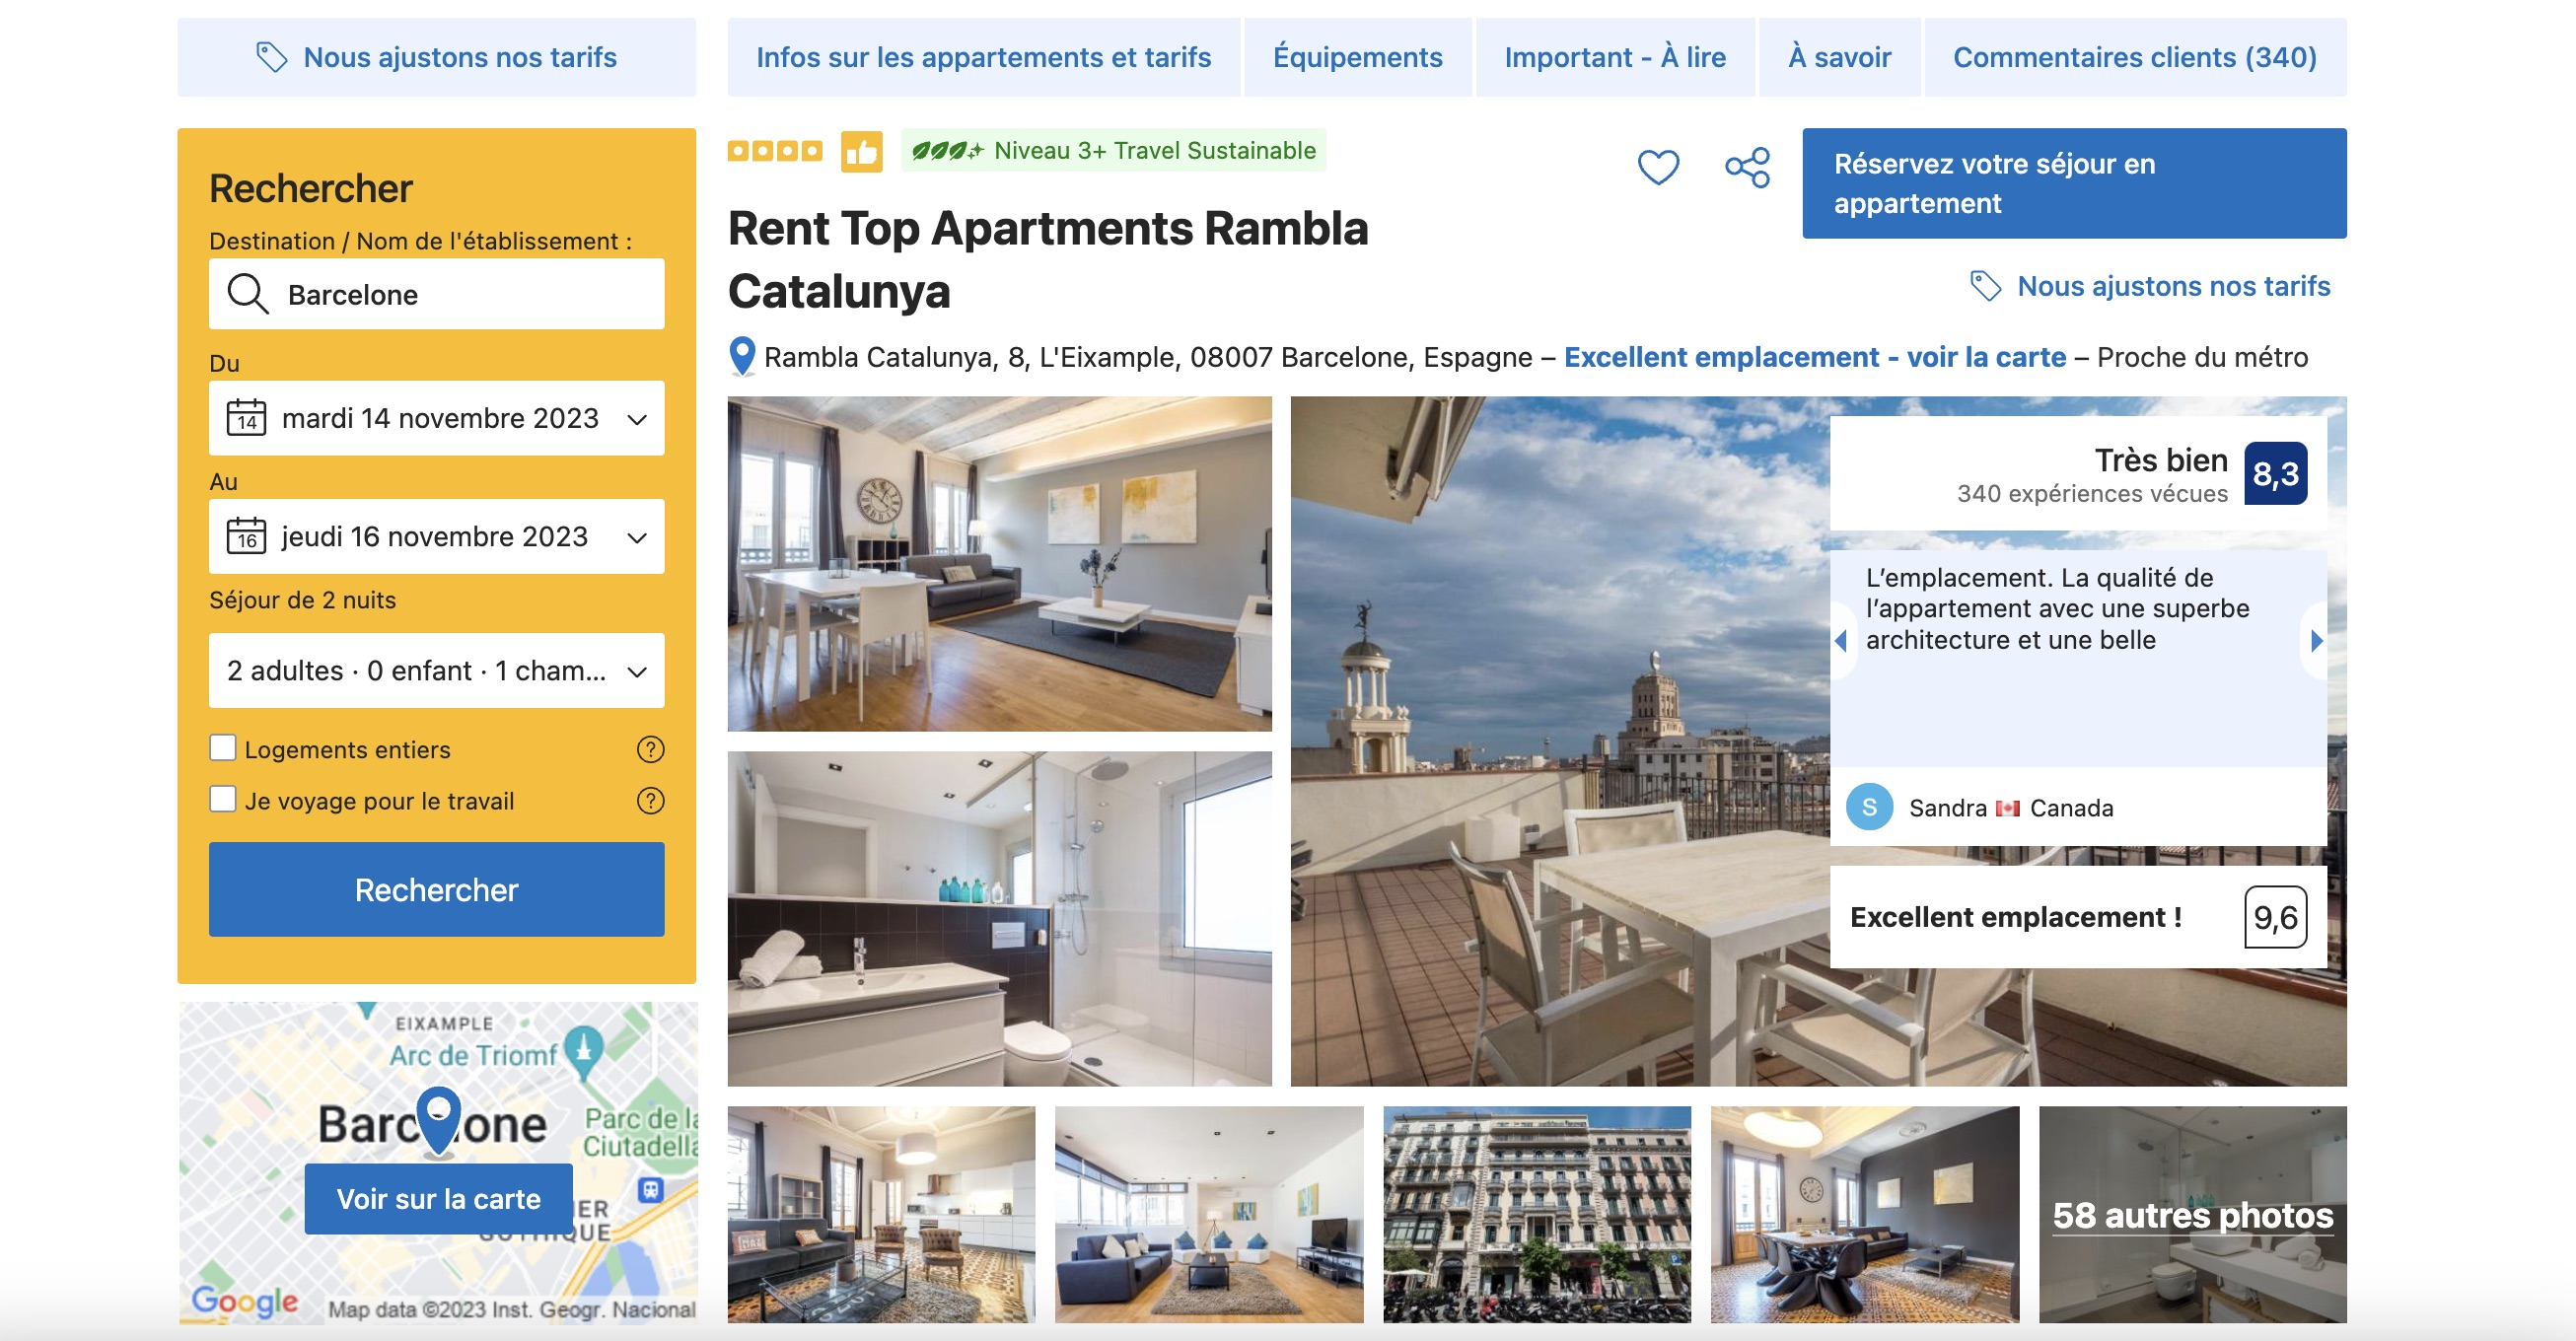Expand the 2 adultes guests selector
The width and height of the screenshot is (2576, 1341).
click(436, 670)
